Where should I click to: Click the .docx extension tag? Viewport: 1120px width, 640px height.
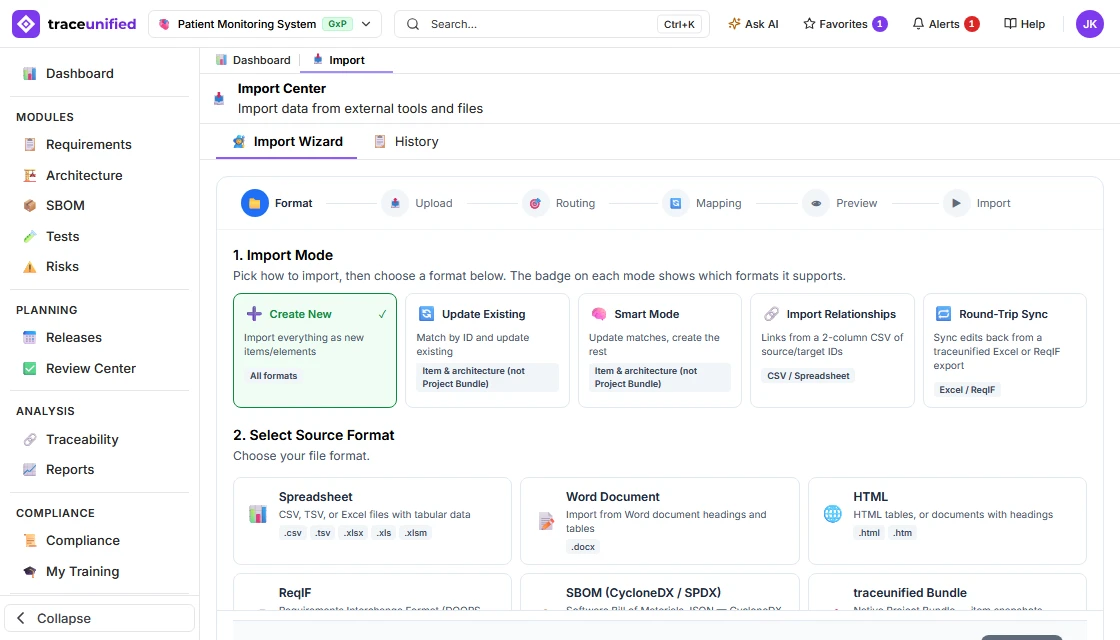[x=583, y=547]
